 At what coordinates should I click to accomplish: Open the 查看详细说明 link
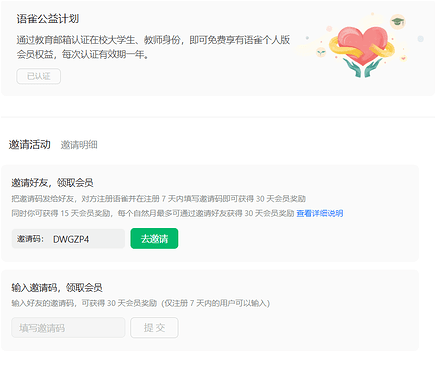pos(320,213)
